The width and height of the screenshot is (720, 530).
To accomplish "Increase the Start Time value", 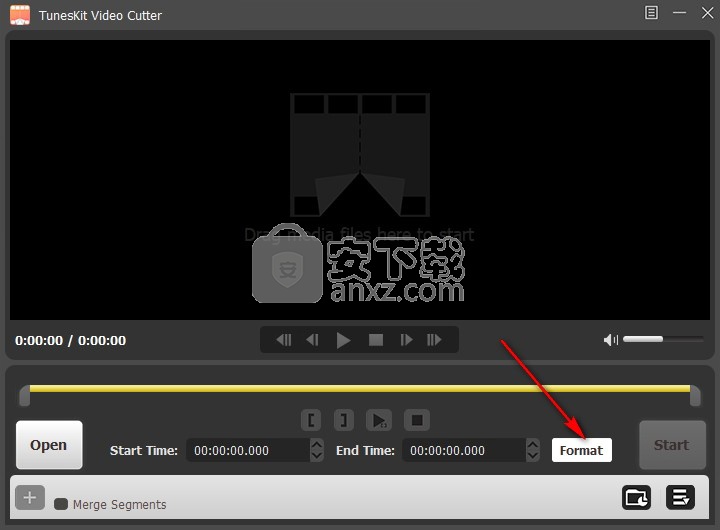I will [316, 445].
